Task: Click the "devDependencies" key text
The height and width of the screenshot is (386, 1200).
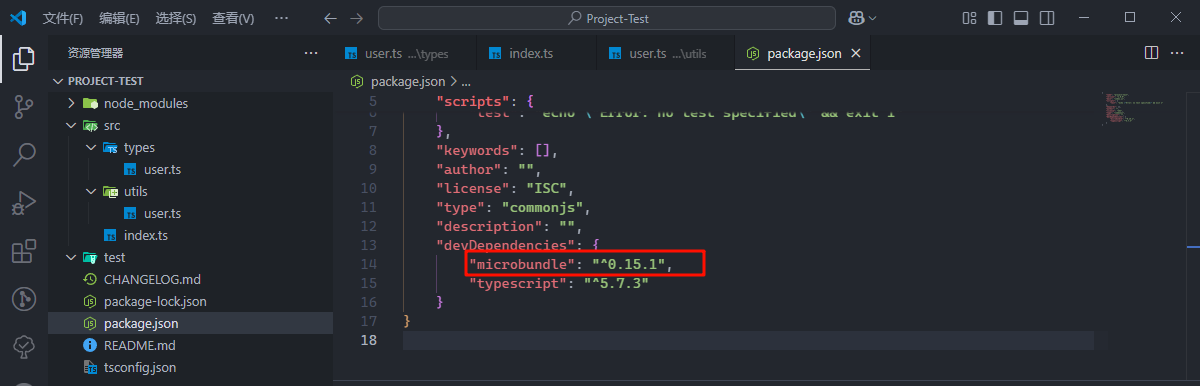Action: [507, 245]
